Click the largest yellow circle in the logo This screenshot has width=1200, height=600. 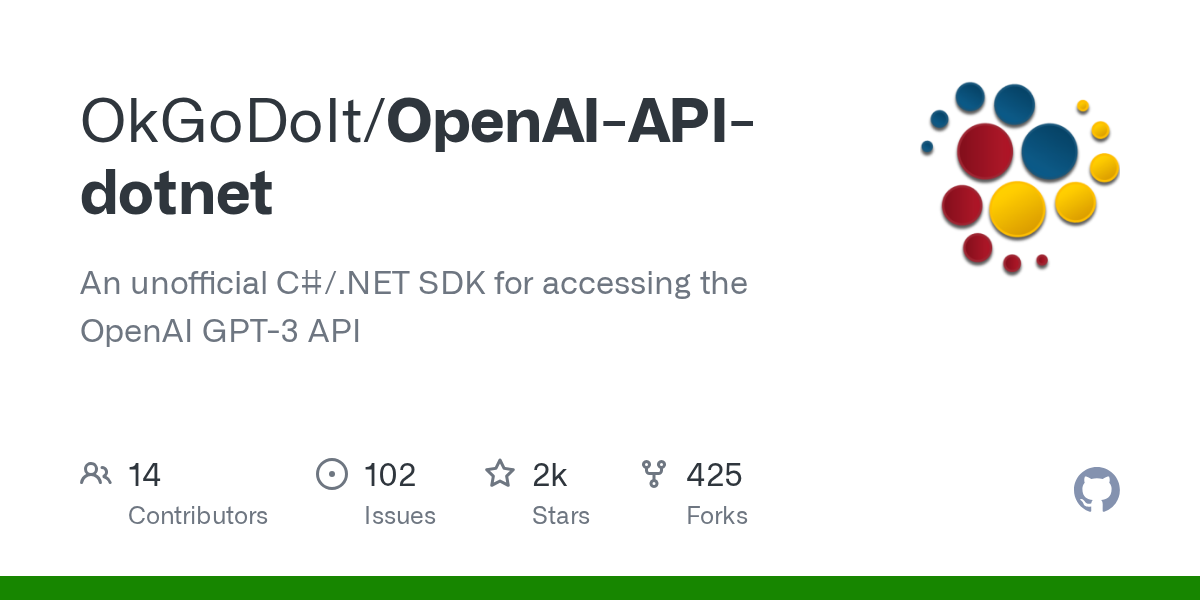pyautogui.click(x=1017, y=209)
